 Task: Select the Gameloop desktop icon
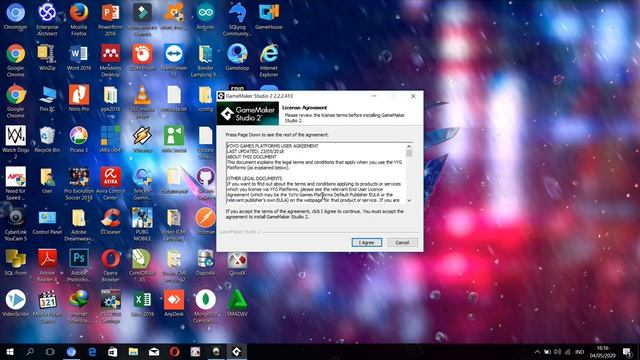[x=237, y=58]
